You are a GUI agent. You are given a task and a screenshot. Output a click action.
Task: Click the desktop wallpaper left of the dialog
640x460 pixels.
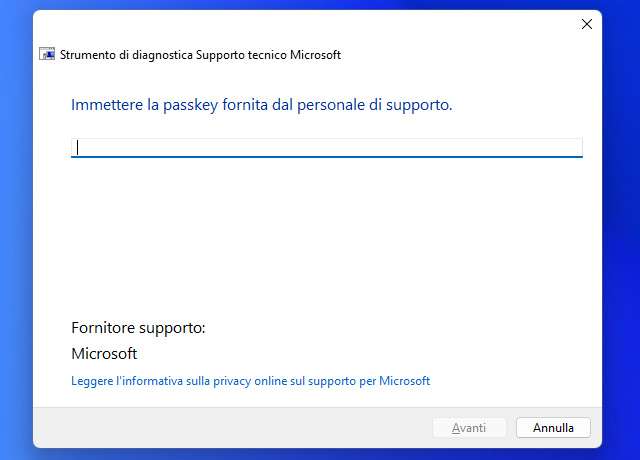[15, 230]
